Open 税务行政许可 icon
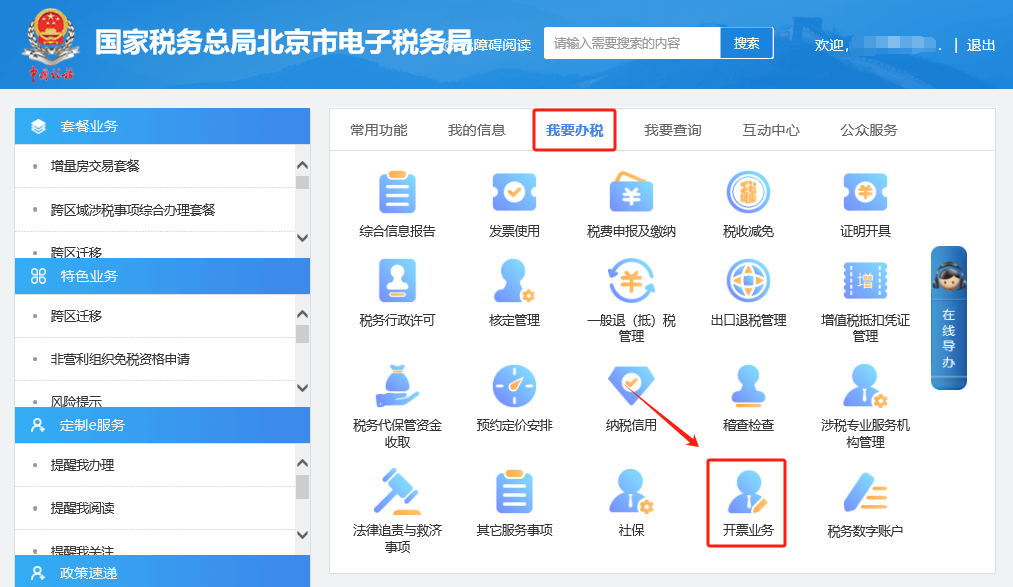This screenshot has height=587, width=1013. coord(397,281)
